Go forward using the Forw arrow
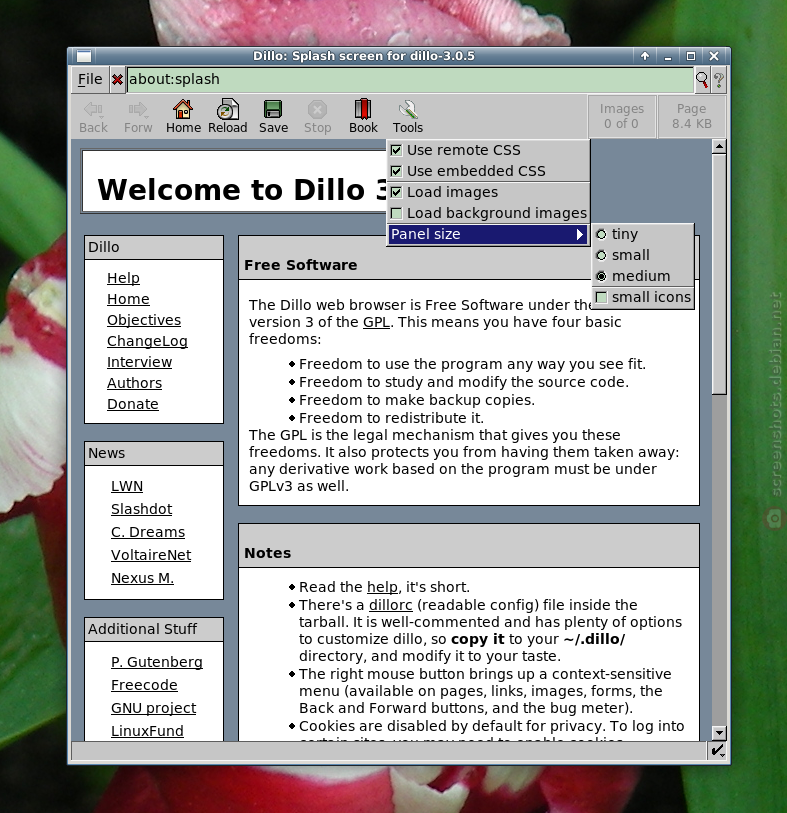The width and height of the screenshot is (787, 813). coord(138,116)
